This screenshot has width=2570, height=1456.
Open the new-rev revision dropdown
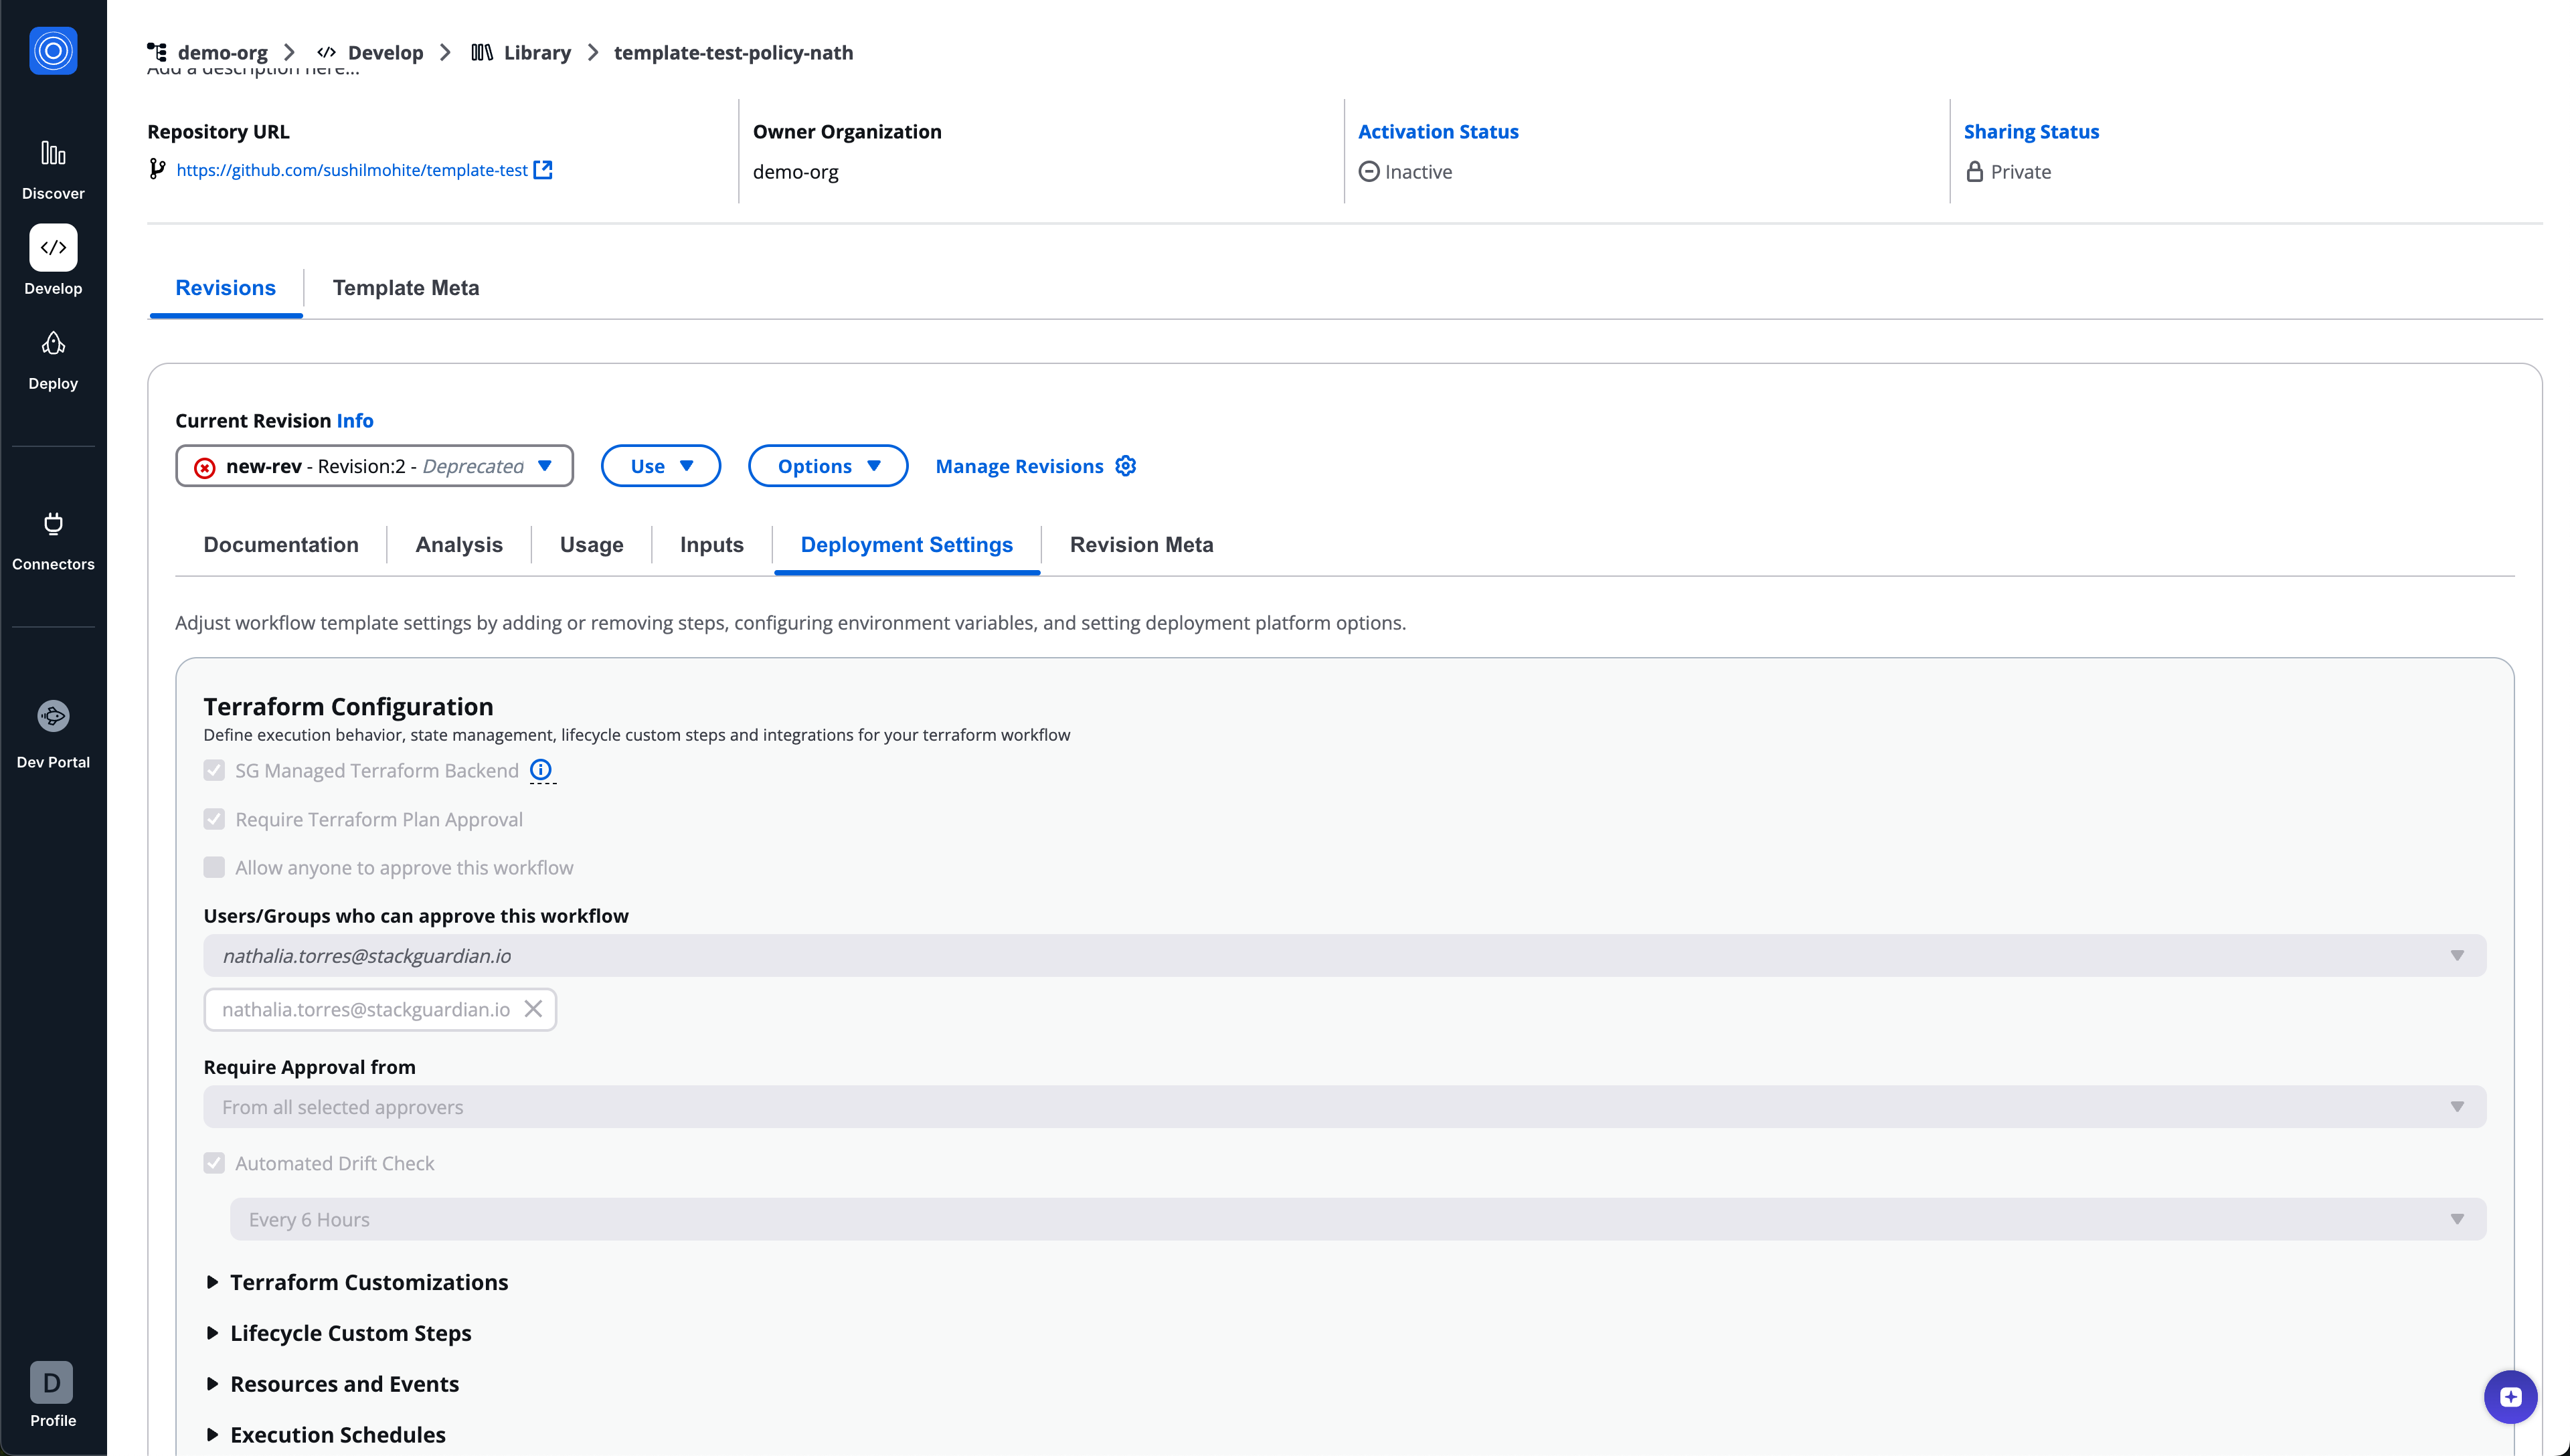coord(374,466)
